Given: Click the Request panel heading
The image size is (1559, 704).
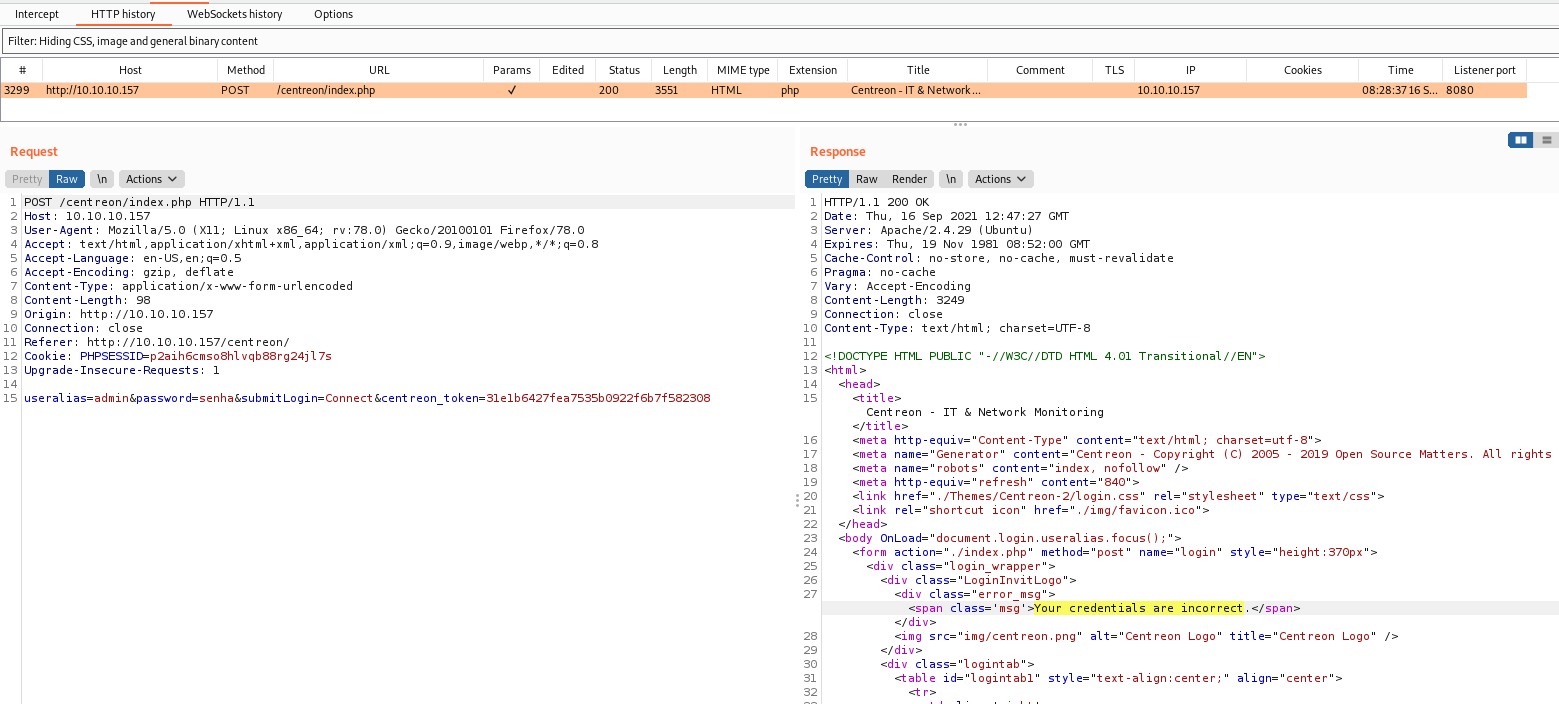Looking at the screenshot, I should (34, 152).
